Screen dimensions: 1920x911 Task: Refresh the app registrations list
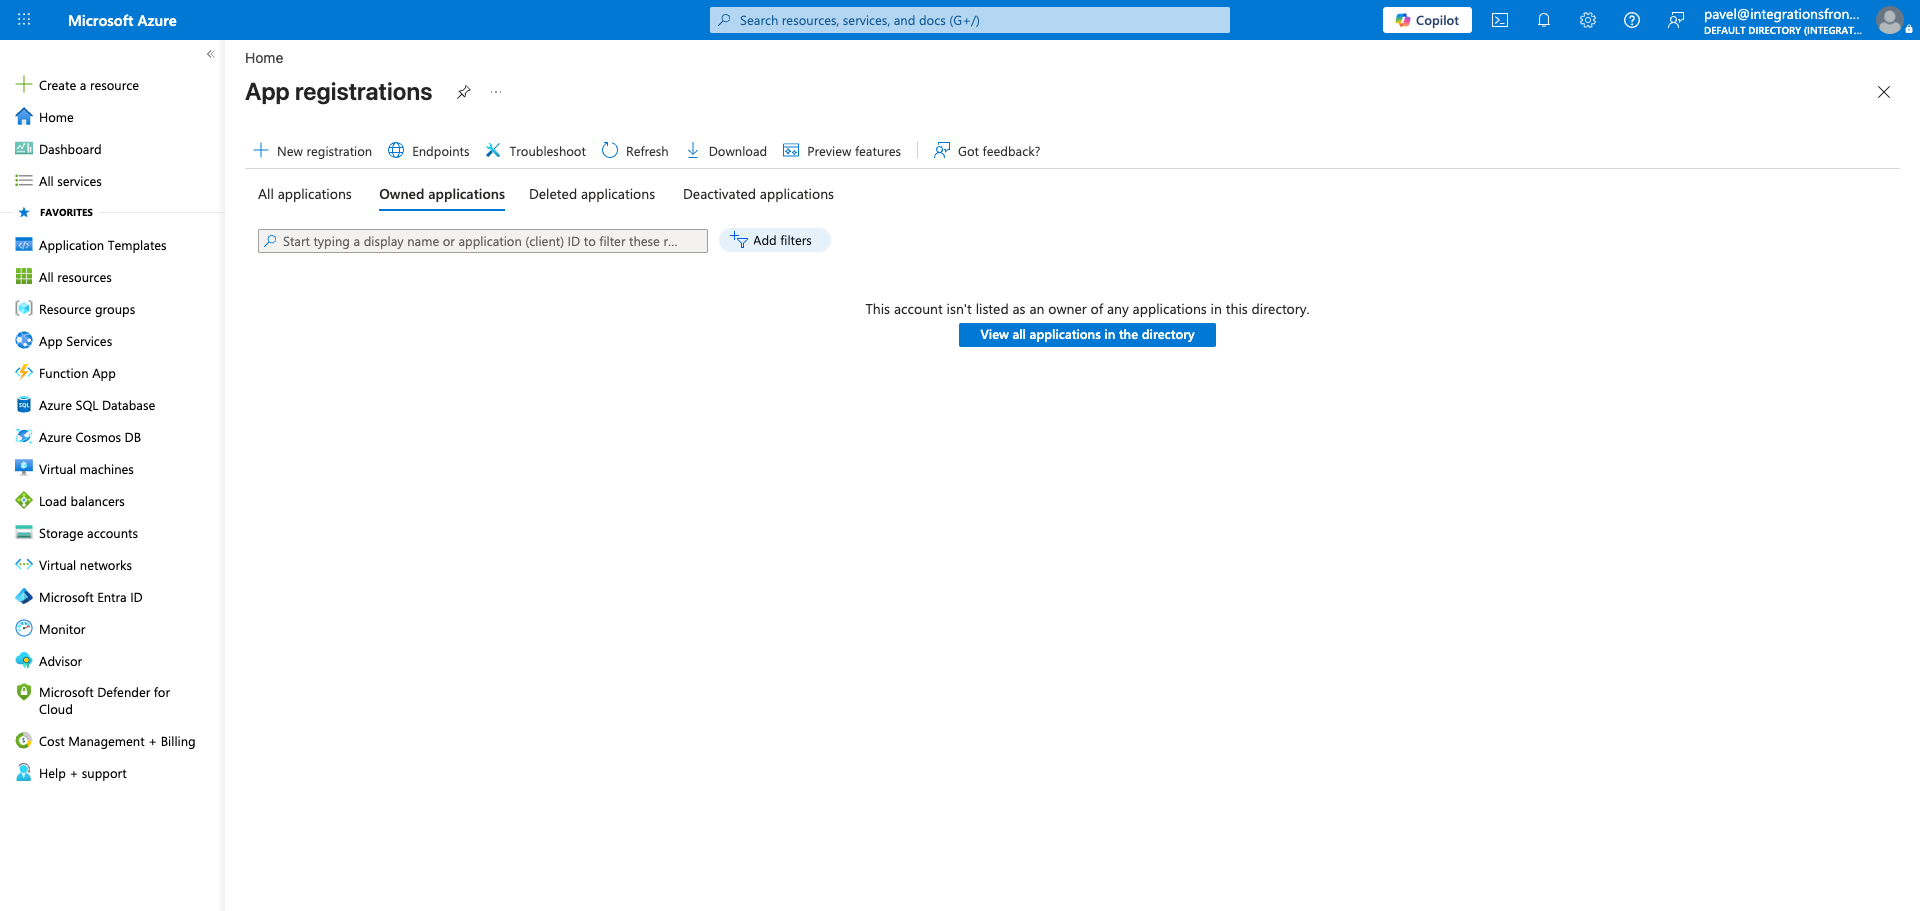635,151
